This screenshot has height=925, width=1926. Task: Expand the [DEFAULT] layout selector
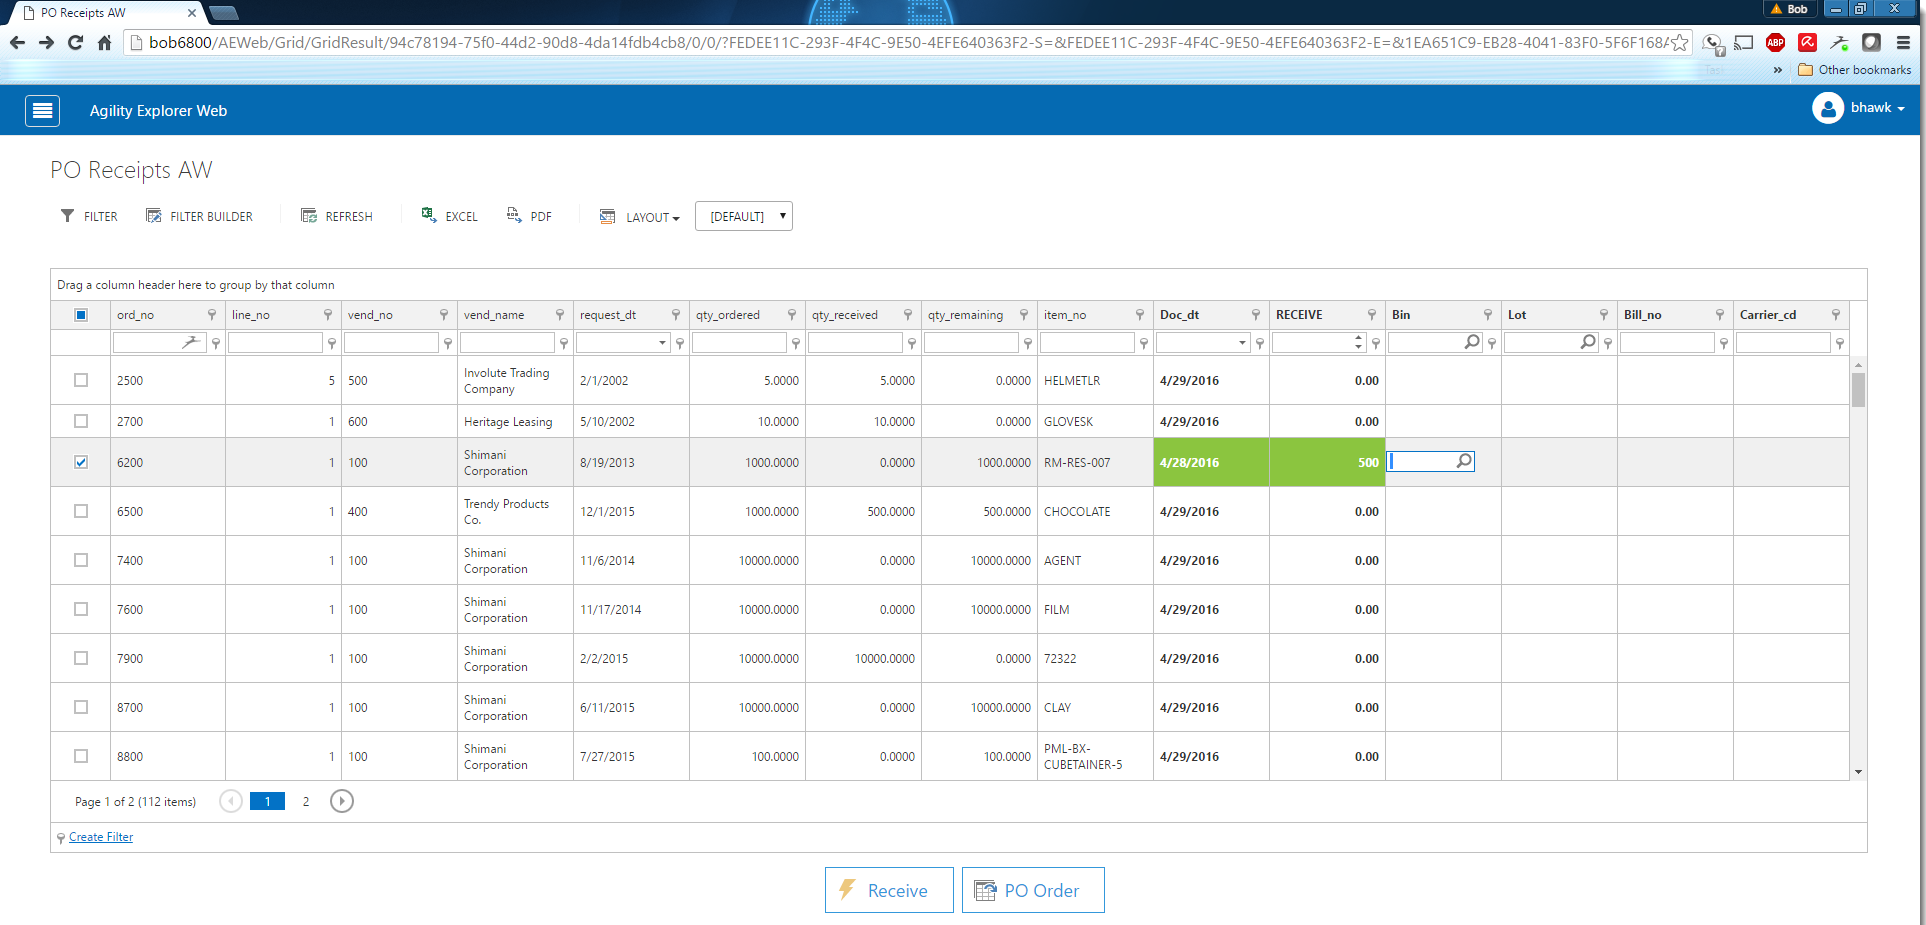[744, 216]
